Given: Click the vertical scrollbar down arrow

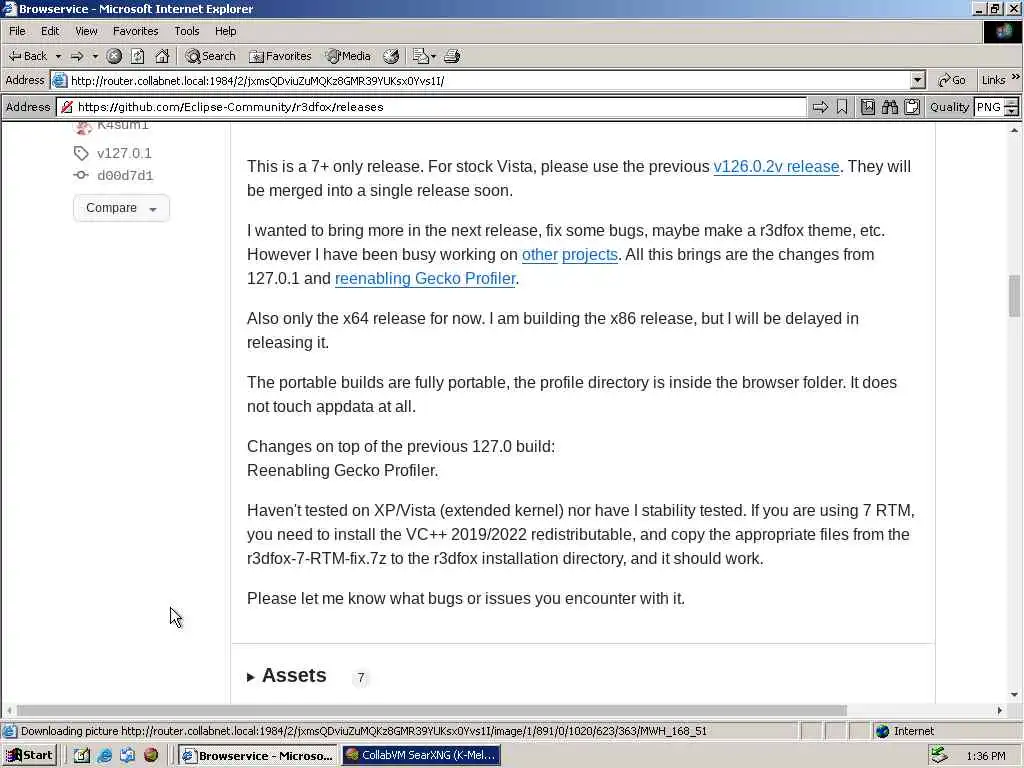Looking at the screenshot, I should pos(1014,695).
